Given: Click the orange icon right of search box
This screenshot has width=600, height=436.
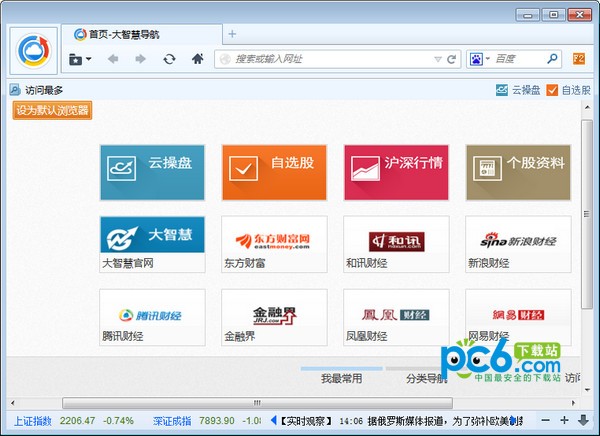Looking at the screenshot, I should [x=578, y=59].
